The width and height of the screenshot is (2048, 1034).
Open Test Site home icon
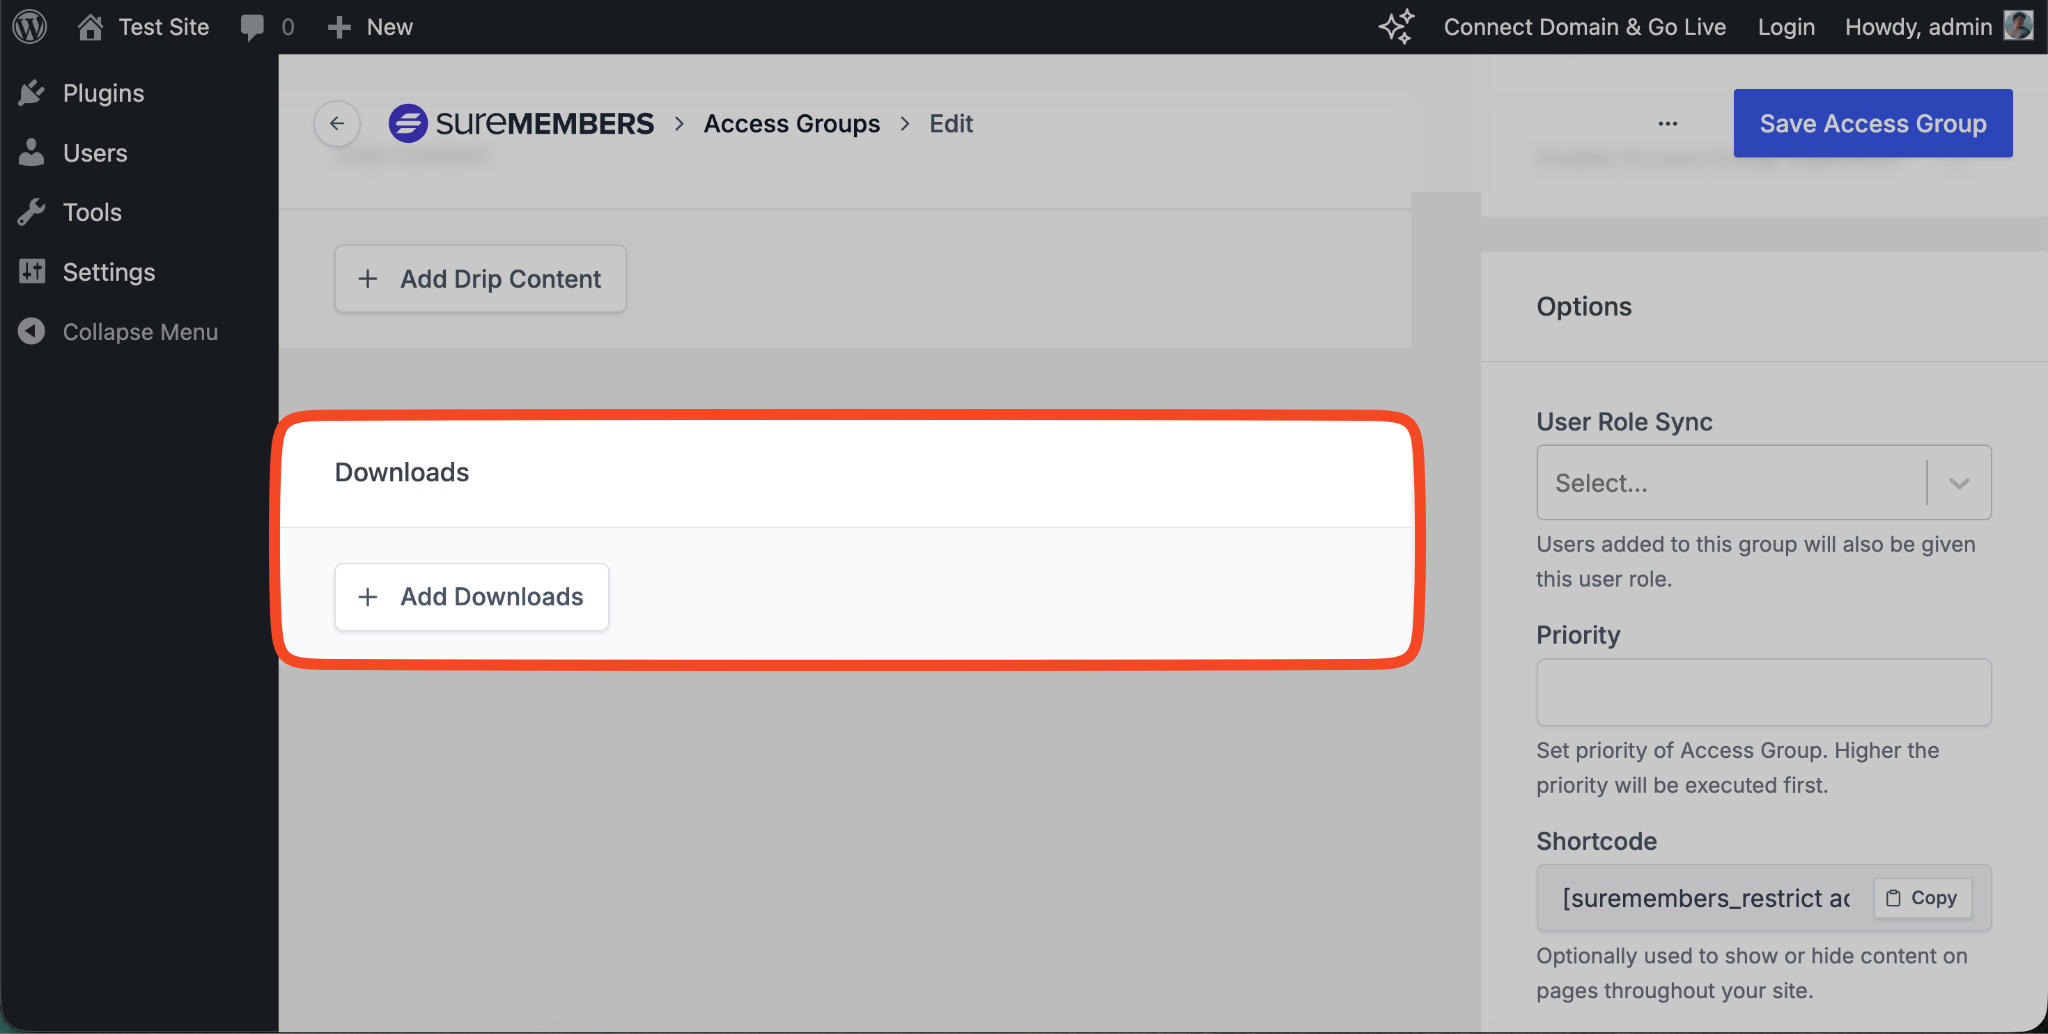point(91,27)
